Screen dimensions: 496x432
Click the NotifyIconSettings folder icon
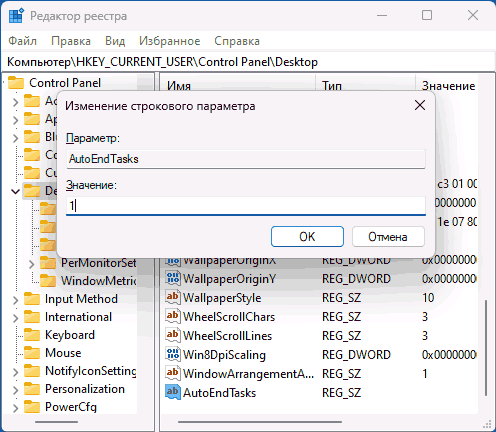pos(32,371)
